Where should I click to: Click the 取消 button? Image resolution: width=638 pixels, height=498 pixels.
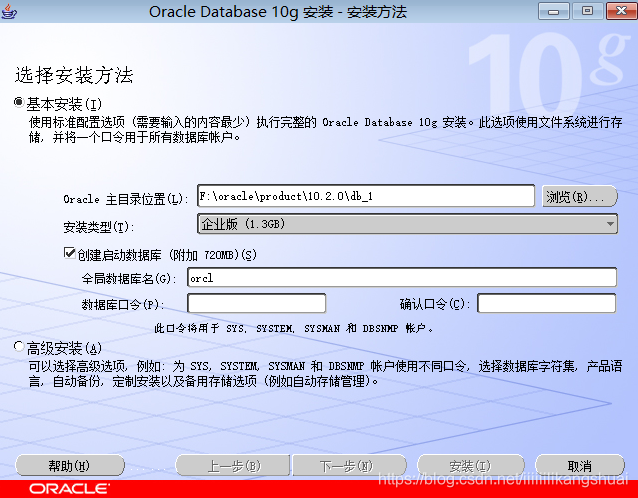click(580, 465)
